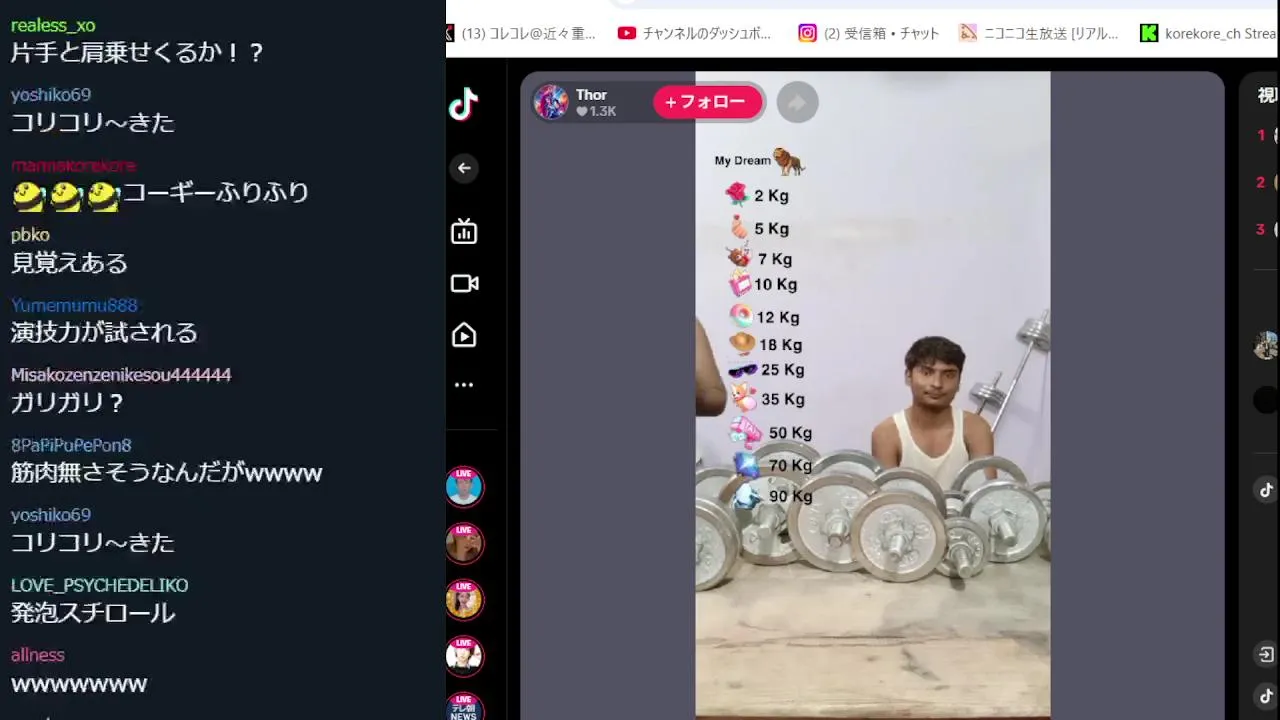Switch to the korekore_ch Stream tab
Viewport: 1280px width, 720px height.
coord(1209,33)
